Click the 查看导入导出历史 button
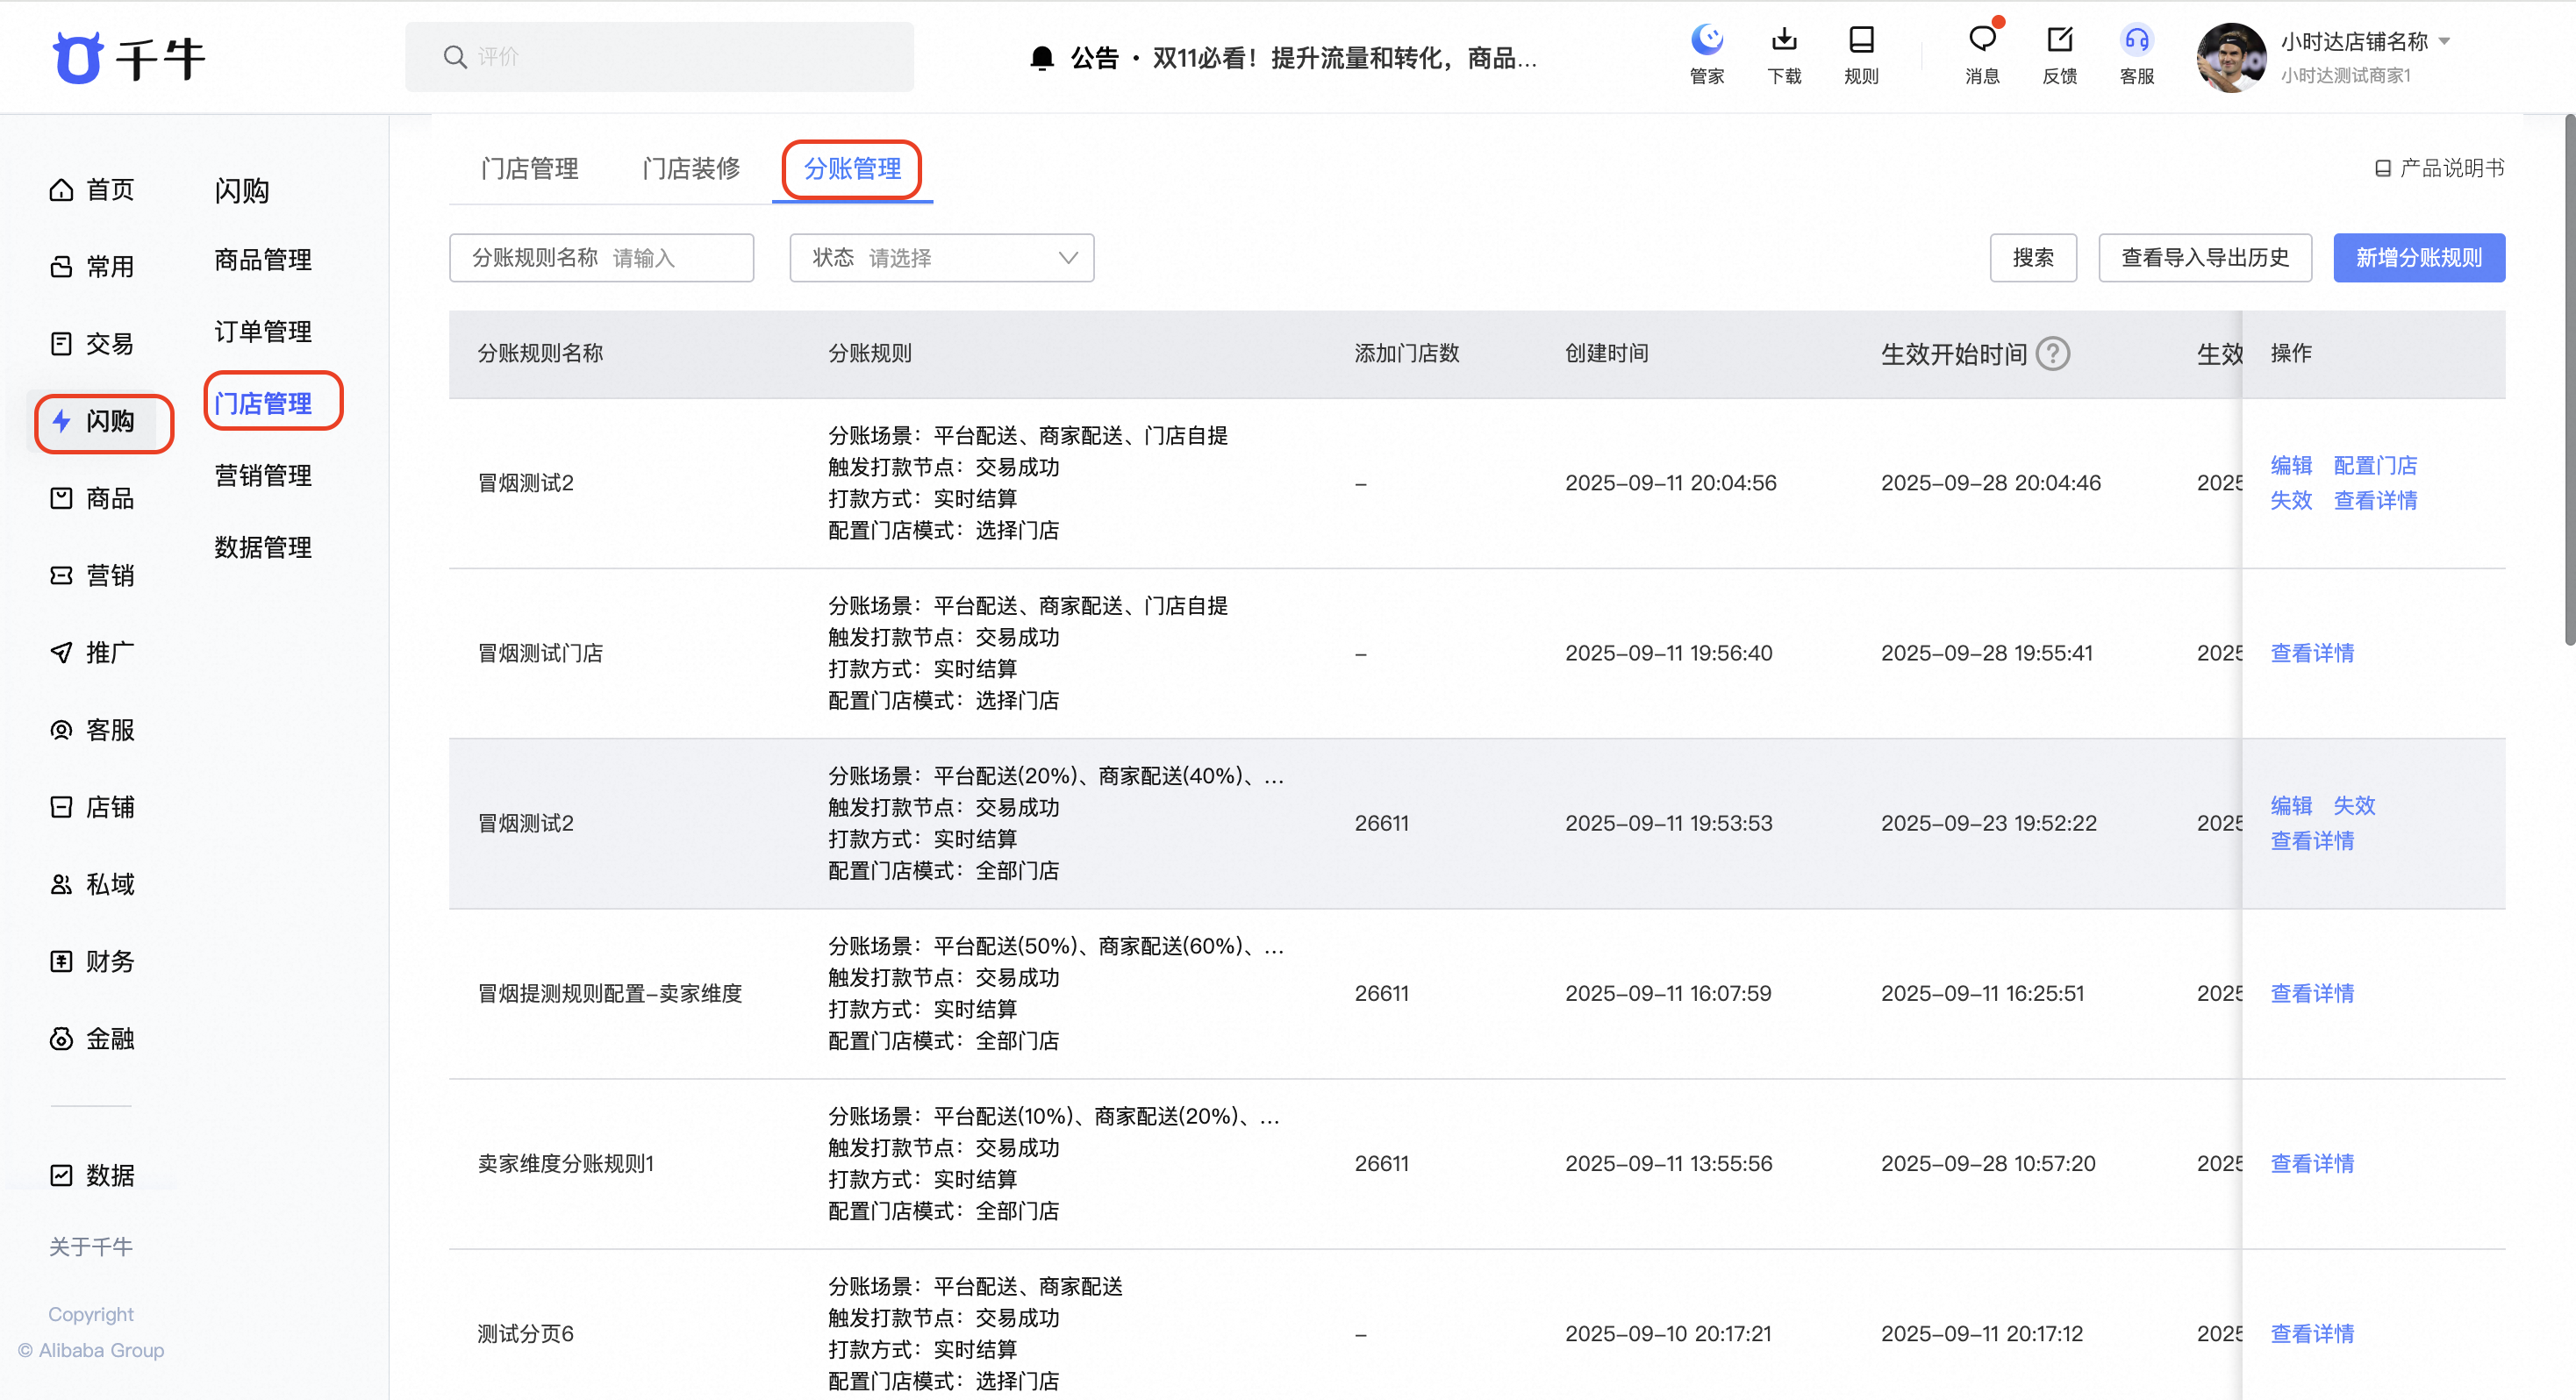 [2204, 258]
